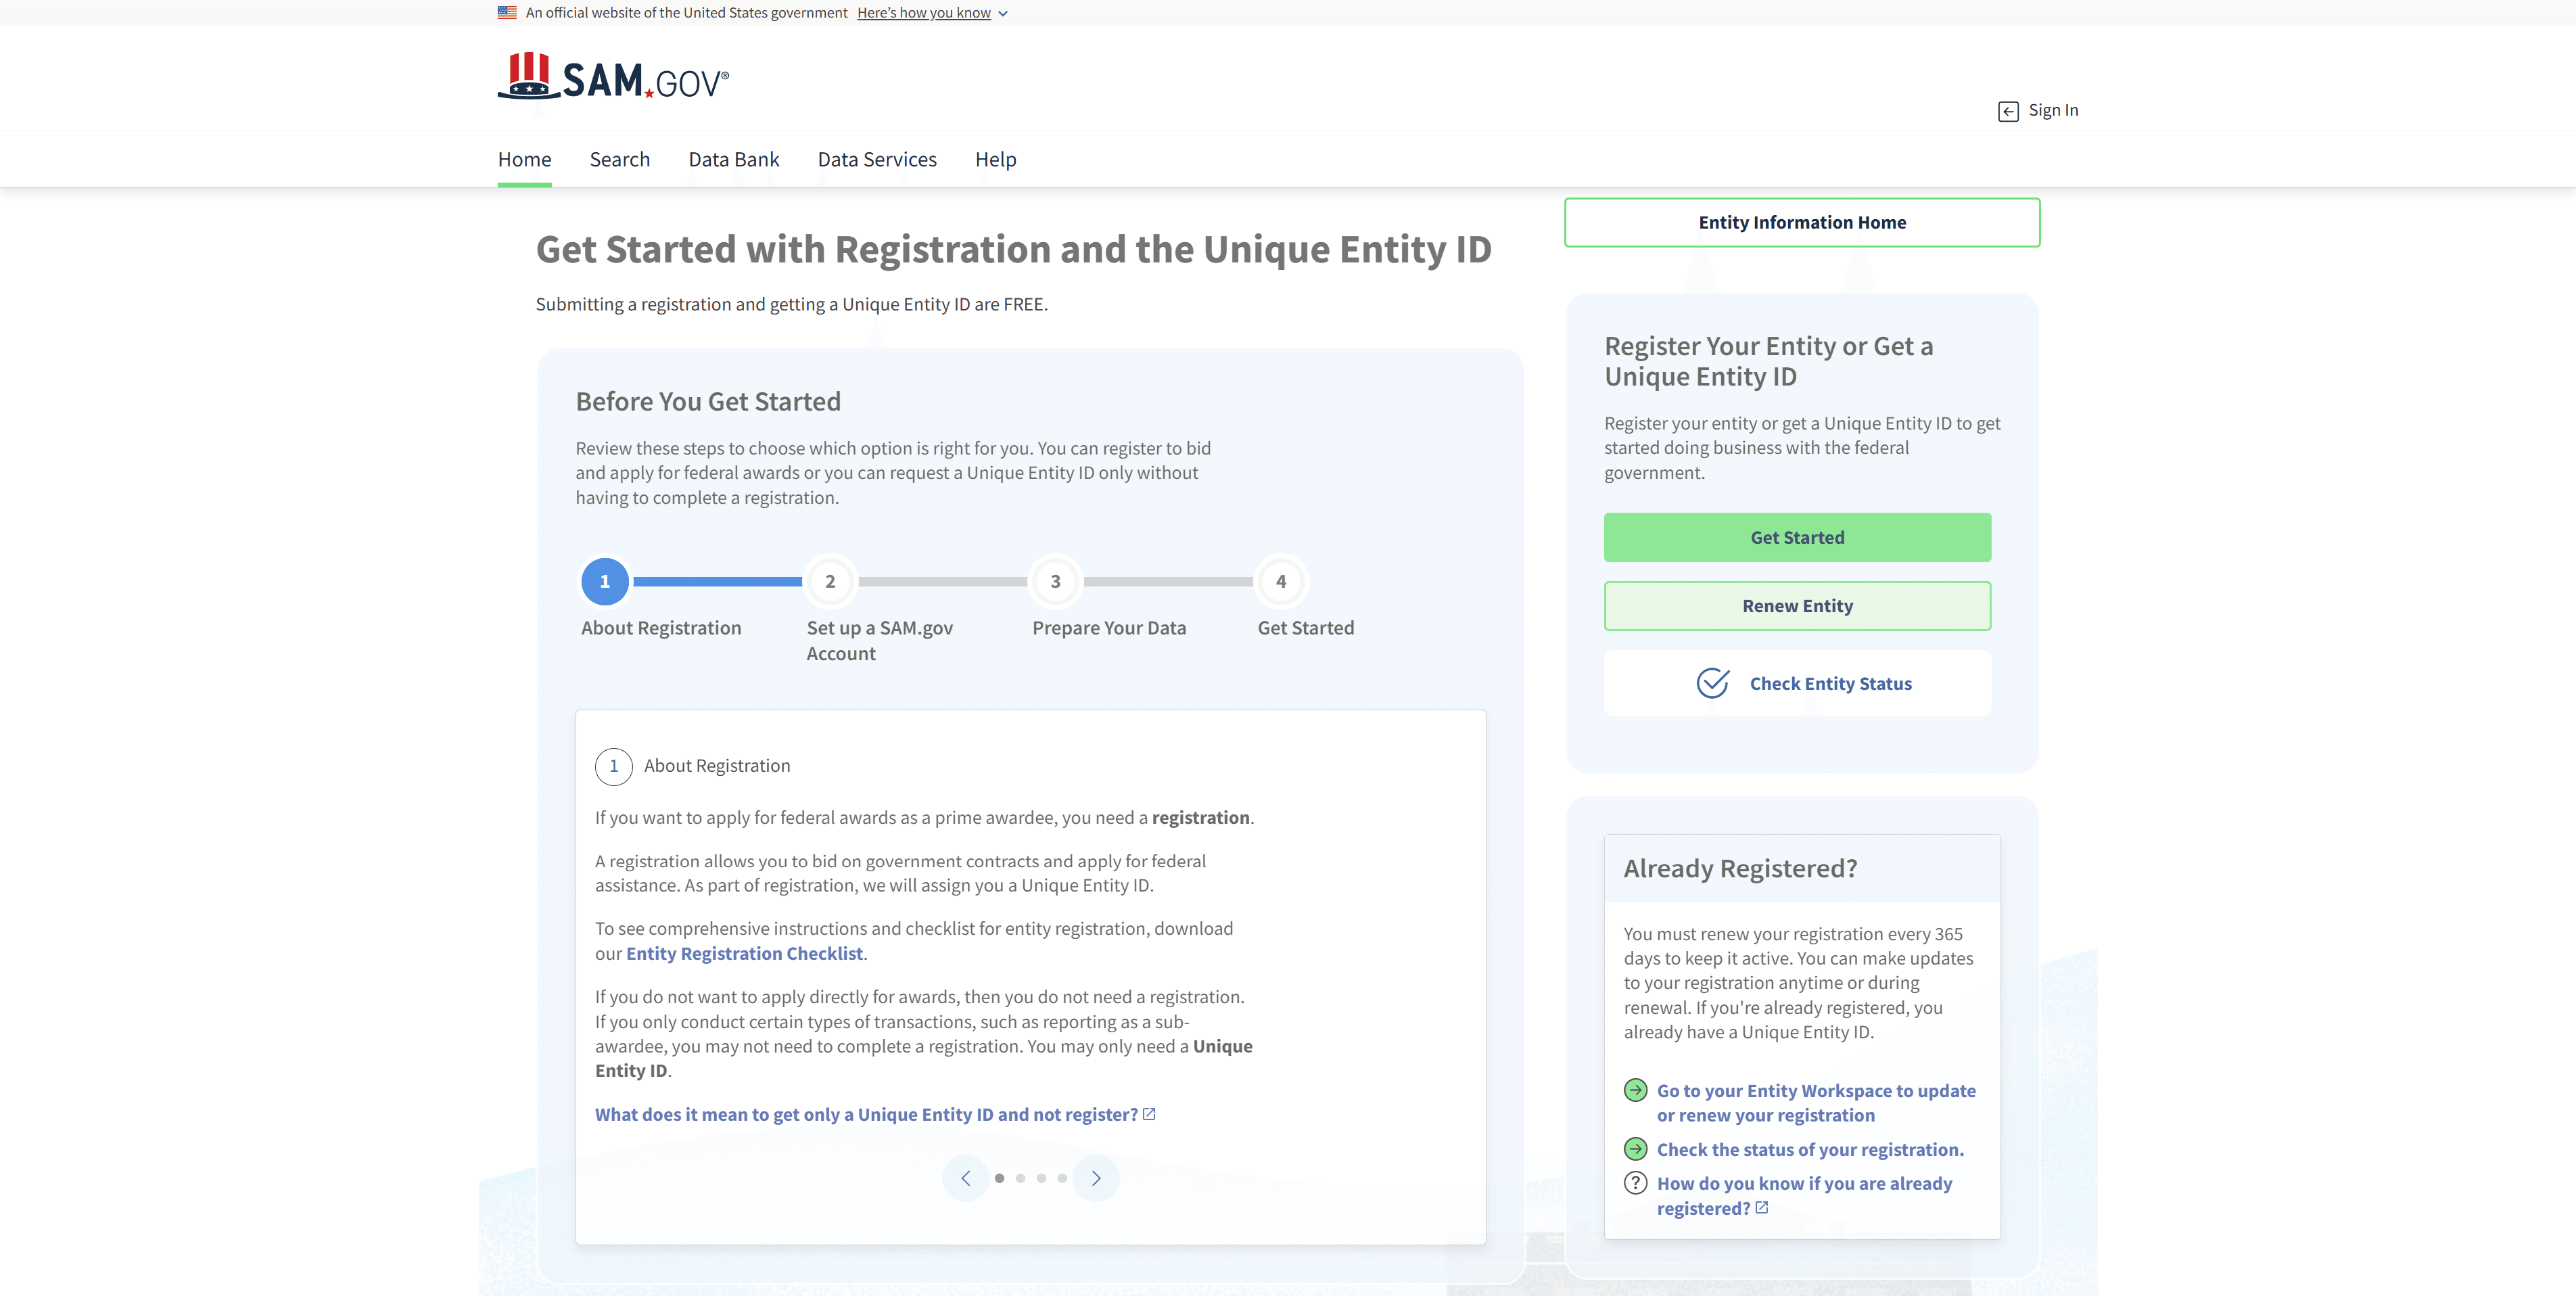Expand the "Here's how you know" chevron
This screenshot has width=2576, height=1296.
(1003, 14)
